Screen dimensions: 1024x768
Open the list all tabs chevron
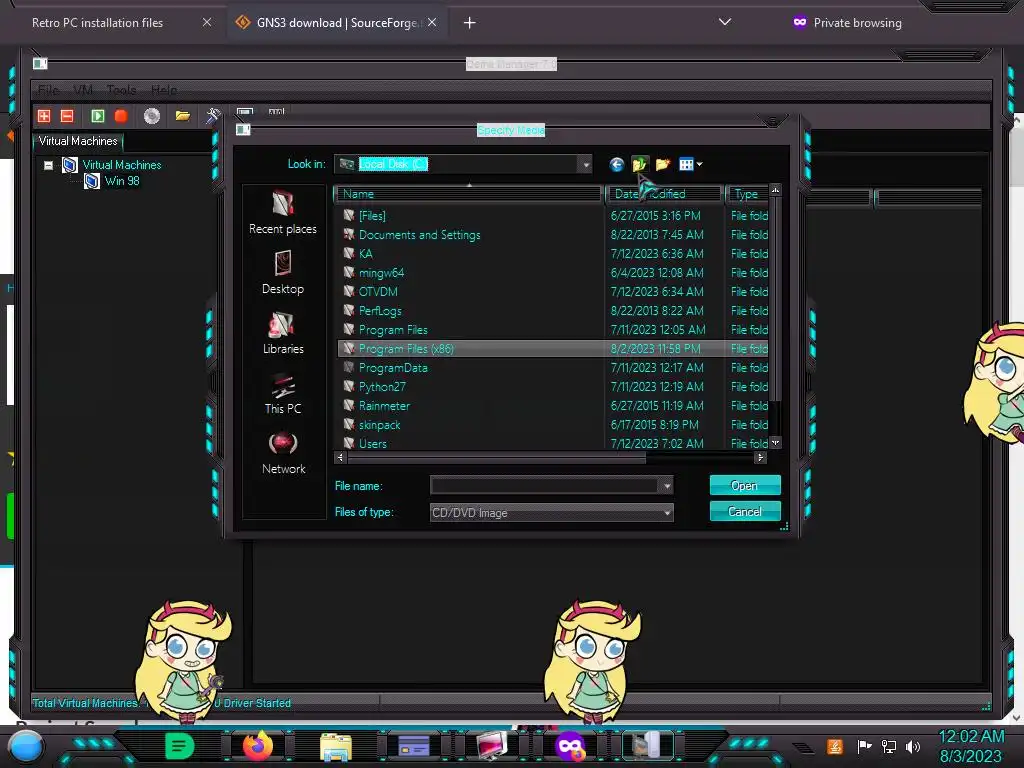click(x=724, y=22)
